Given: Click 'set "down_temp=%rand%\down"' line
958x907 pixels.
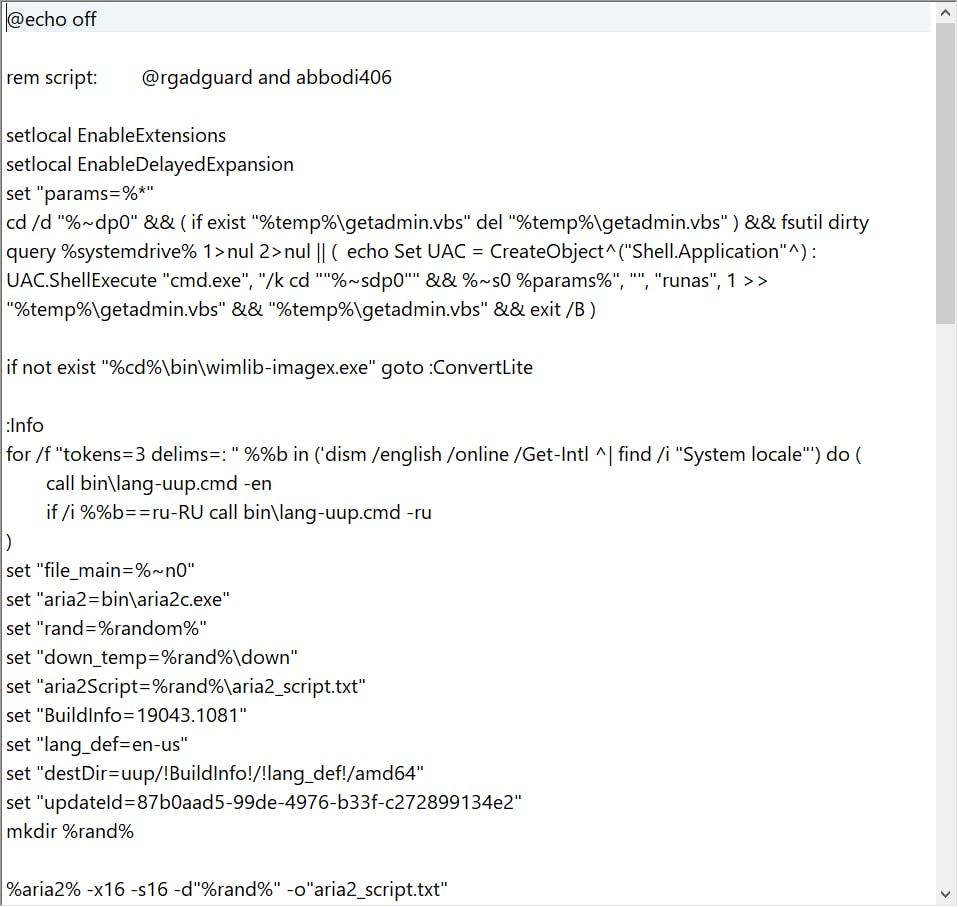Looking at the screenshot, I should click(x=152, y=658).
